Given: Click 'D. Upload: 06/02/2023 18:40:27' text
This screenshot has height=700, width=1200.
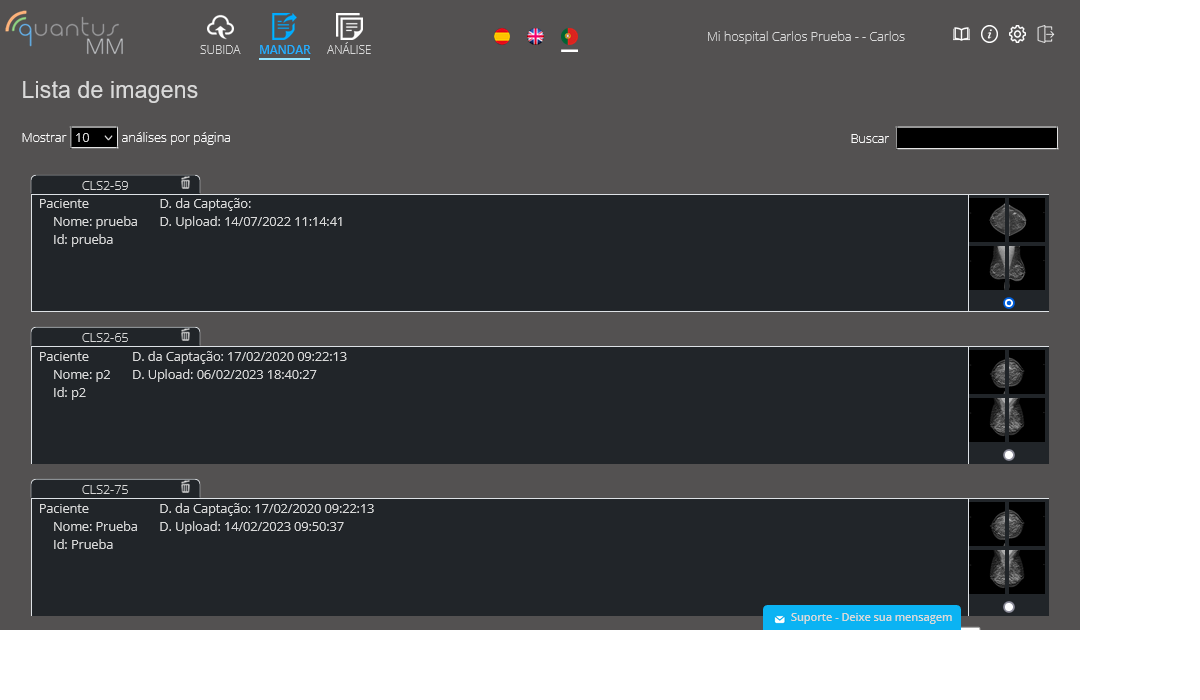Looking at the screenshot, I should pos(225,374).
